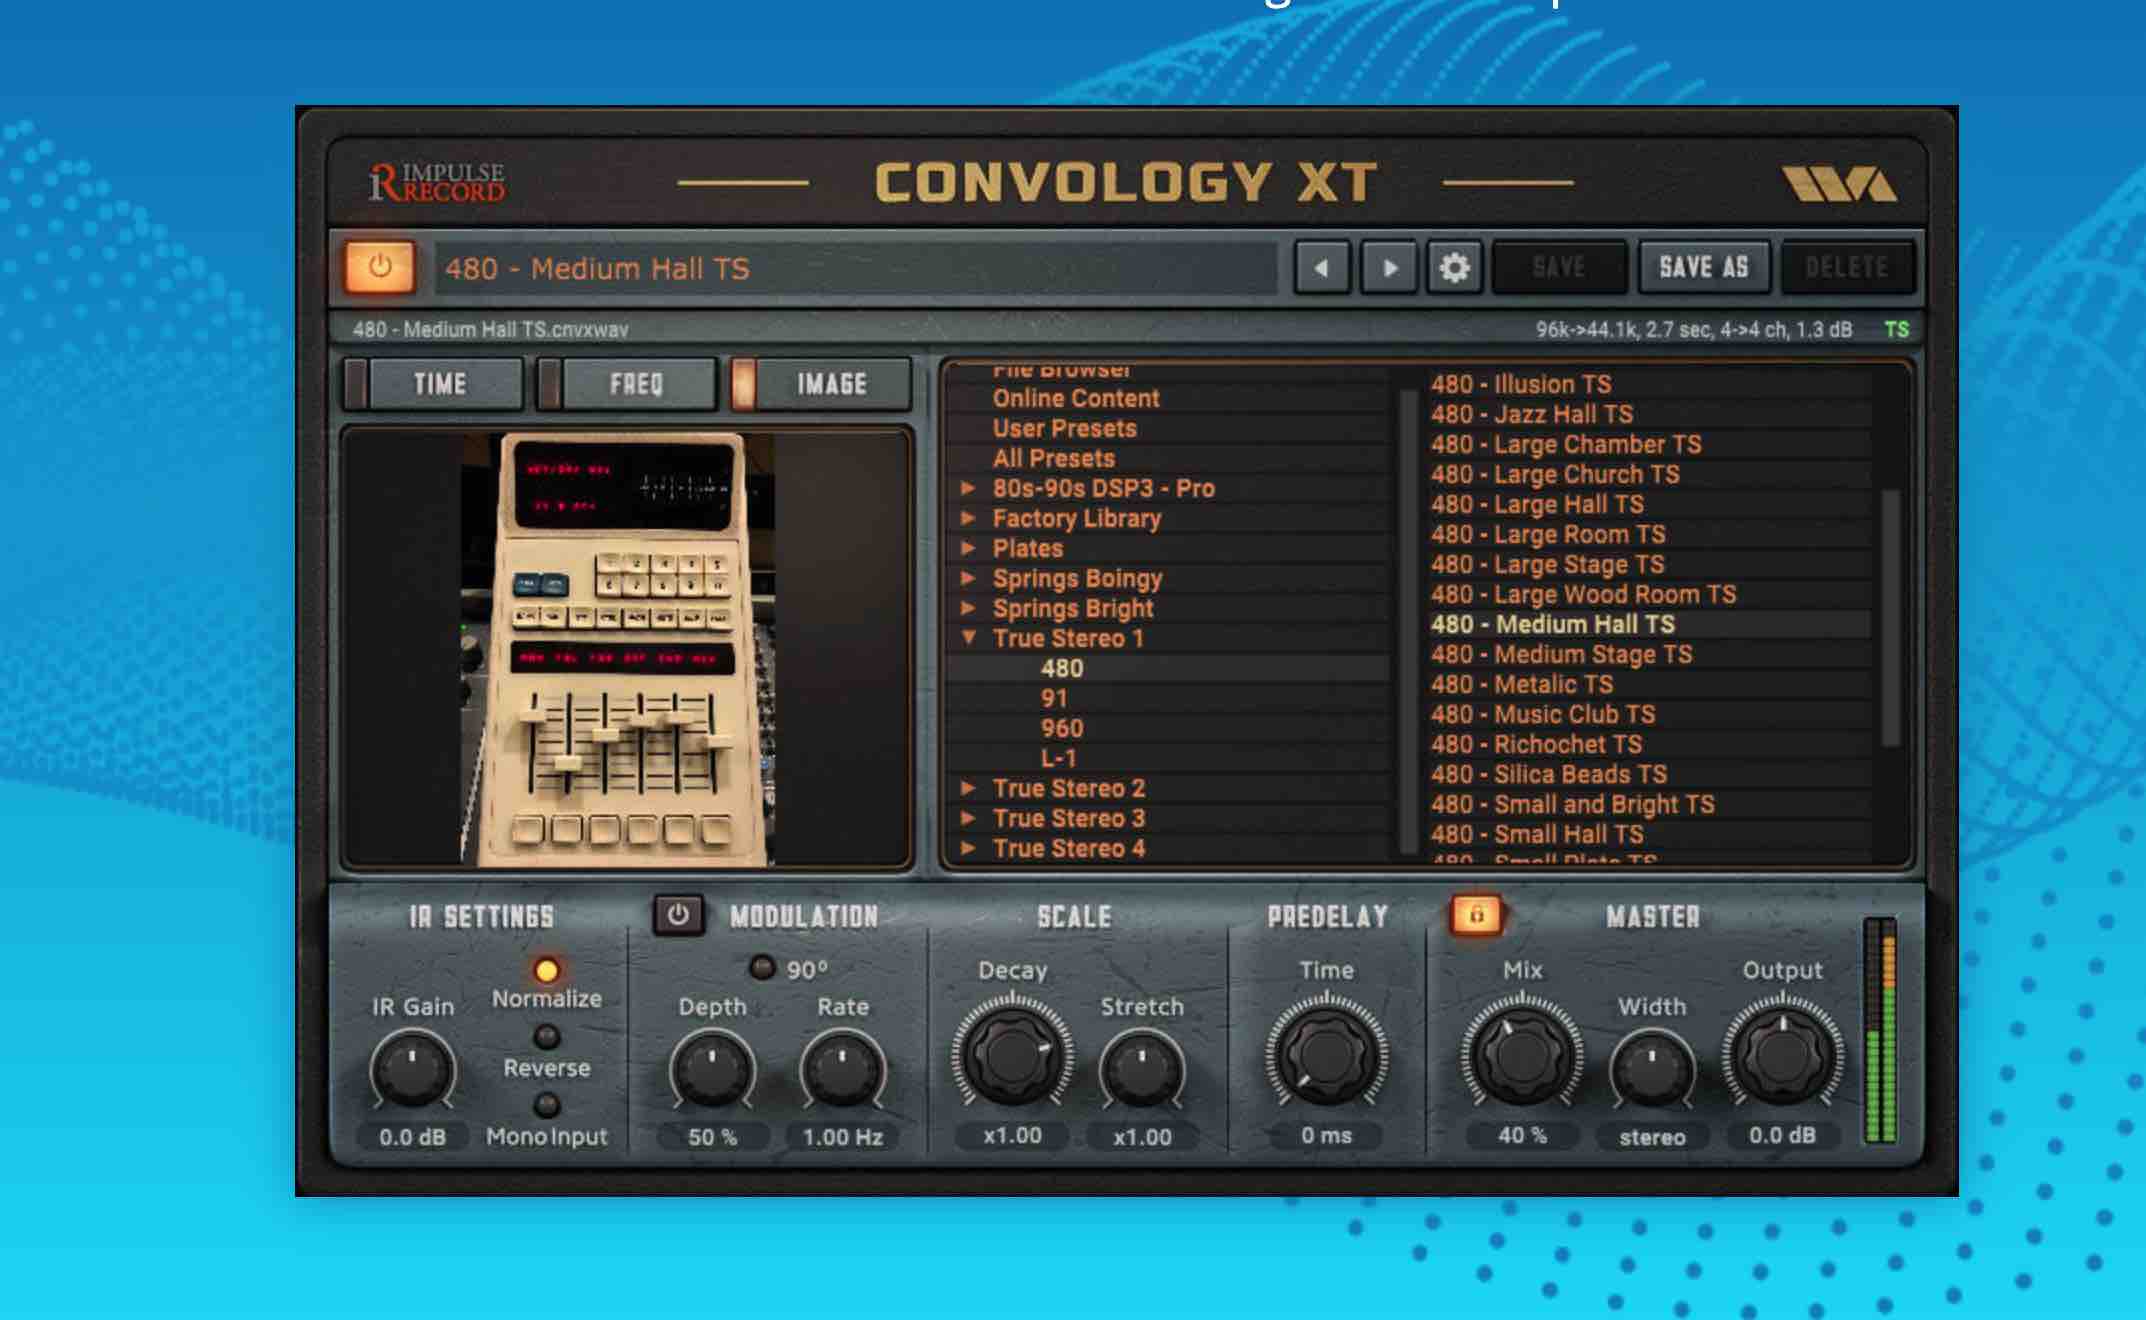Screen dimensions: 2146x1320
Task: Click the SAVE AS button
Action: coord(1703,267)
